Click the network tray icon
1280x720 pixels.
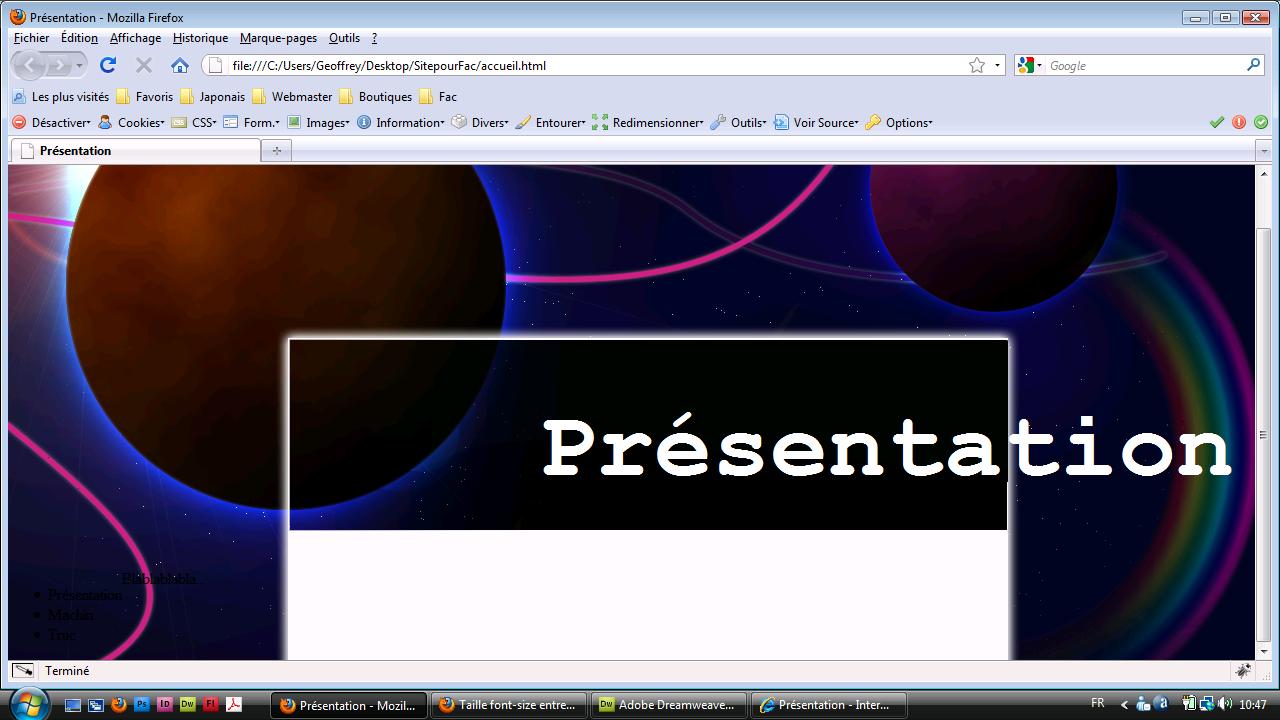[x=1207, y=704]
